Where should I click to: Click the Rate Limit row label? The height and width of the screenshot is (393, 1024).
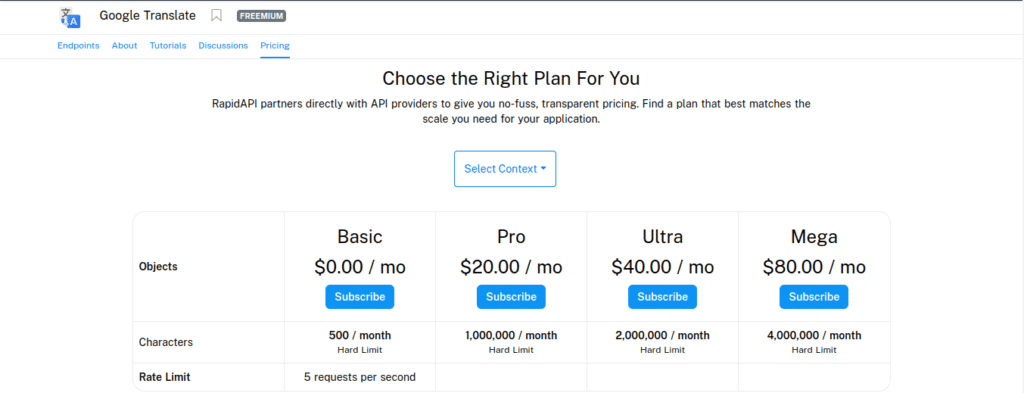[x=165, y=377]
